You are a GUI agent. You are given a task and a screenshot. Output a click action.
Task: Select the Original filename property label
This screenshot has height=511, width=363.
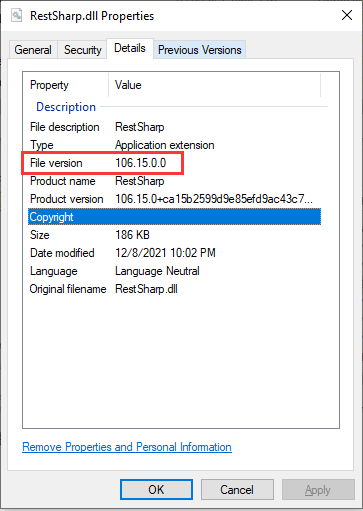tap(68, 289)
